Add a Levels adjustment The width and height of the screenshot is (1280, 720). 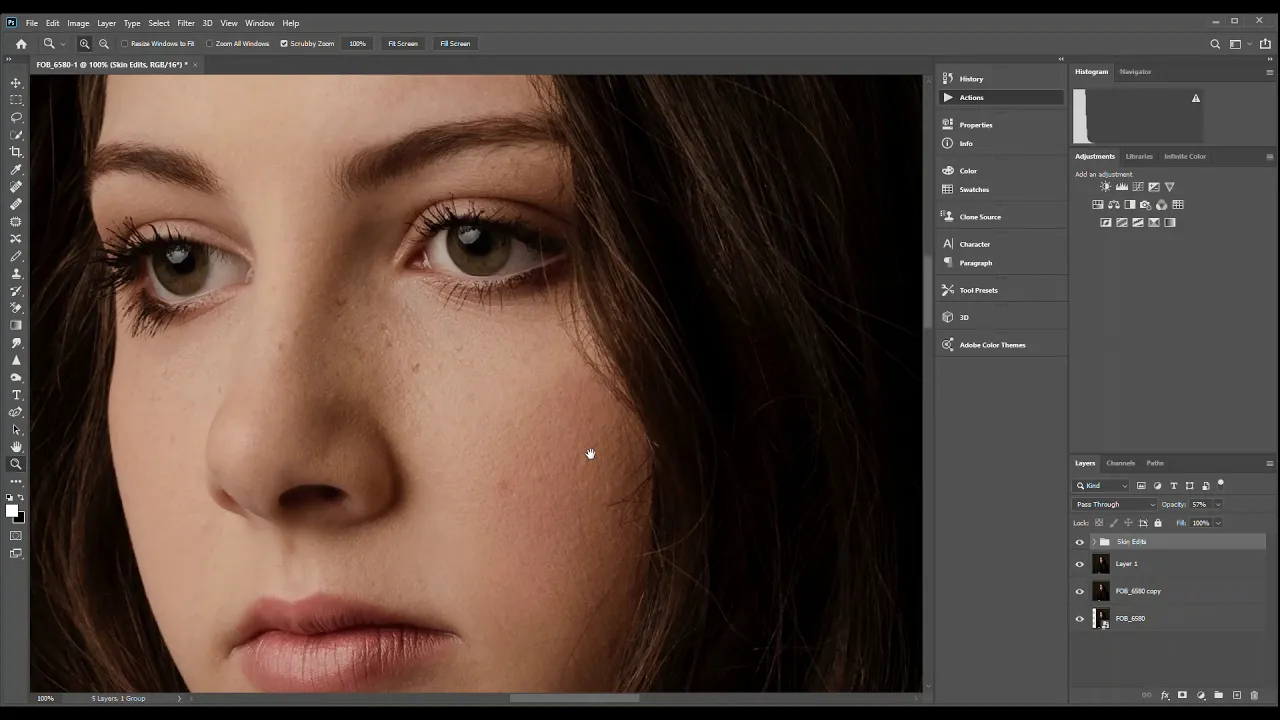click(1122, 187)
